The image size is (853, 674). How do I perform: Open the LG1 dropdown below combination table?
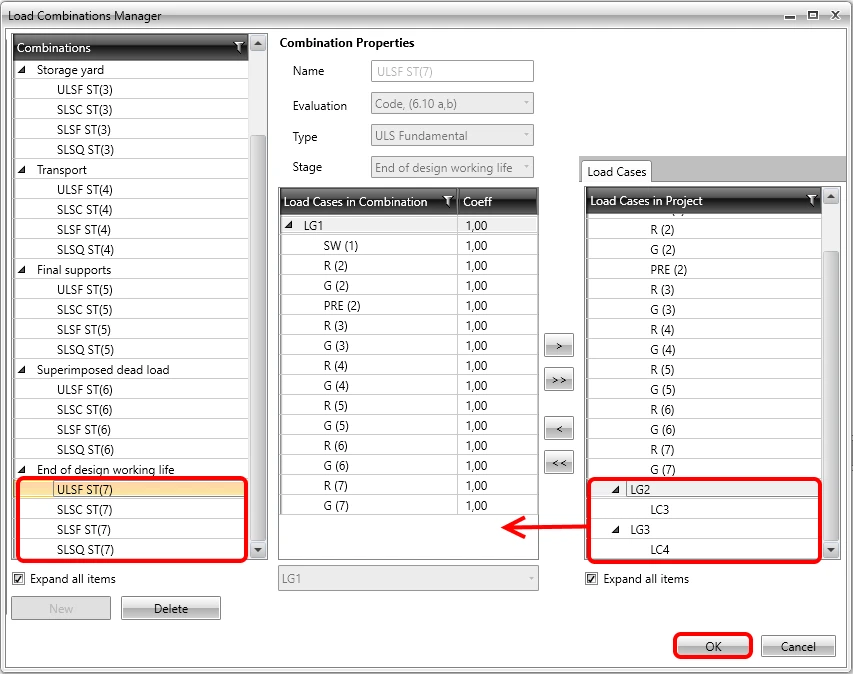409,578
